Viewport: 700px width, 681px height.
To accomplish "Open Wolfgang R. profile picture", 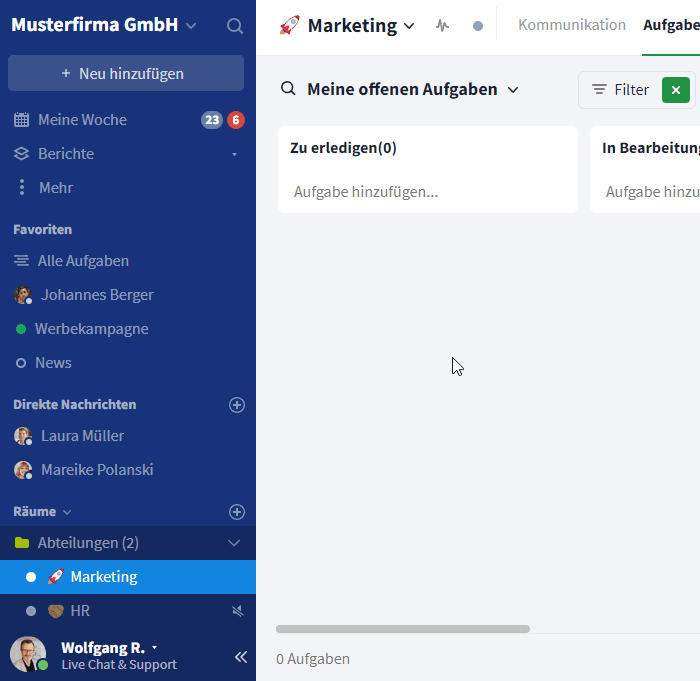I will coord(28,654).
